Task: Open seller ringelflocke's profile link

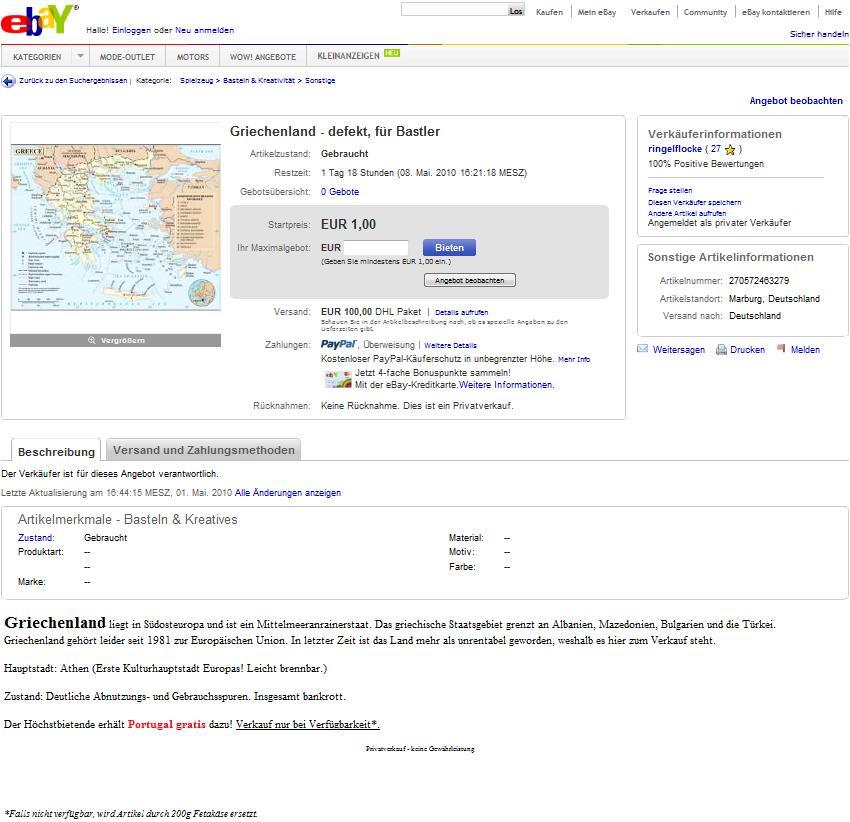Action: [x=675, y=149]
